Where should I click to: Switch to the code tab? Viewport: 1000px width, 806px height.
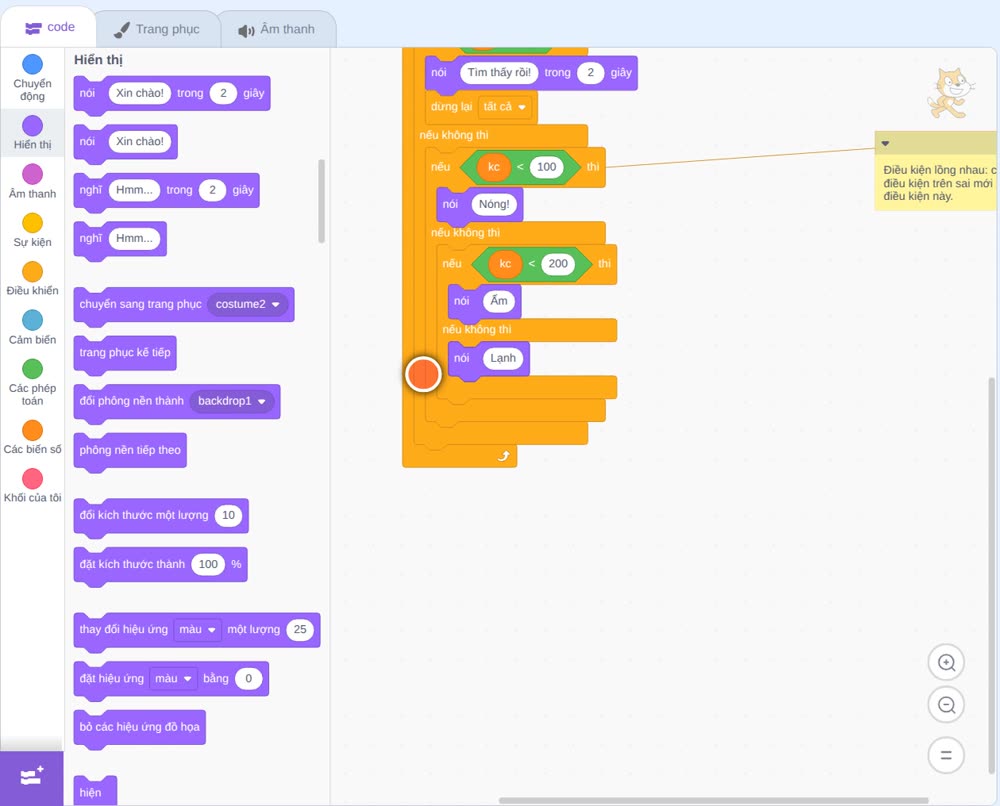click(x=49, y=27)
